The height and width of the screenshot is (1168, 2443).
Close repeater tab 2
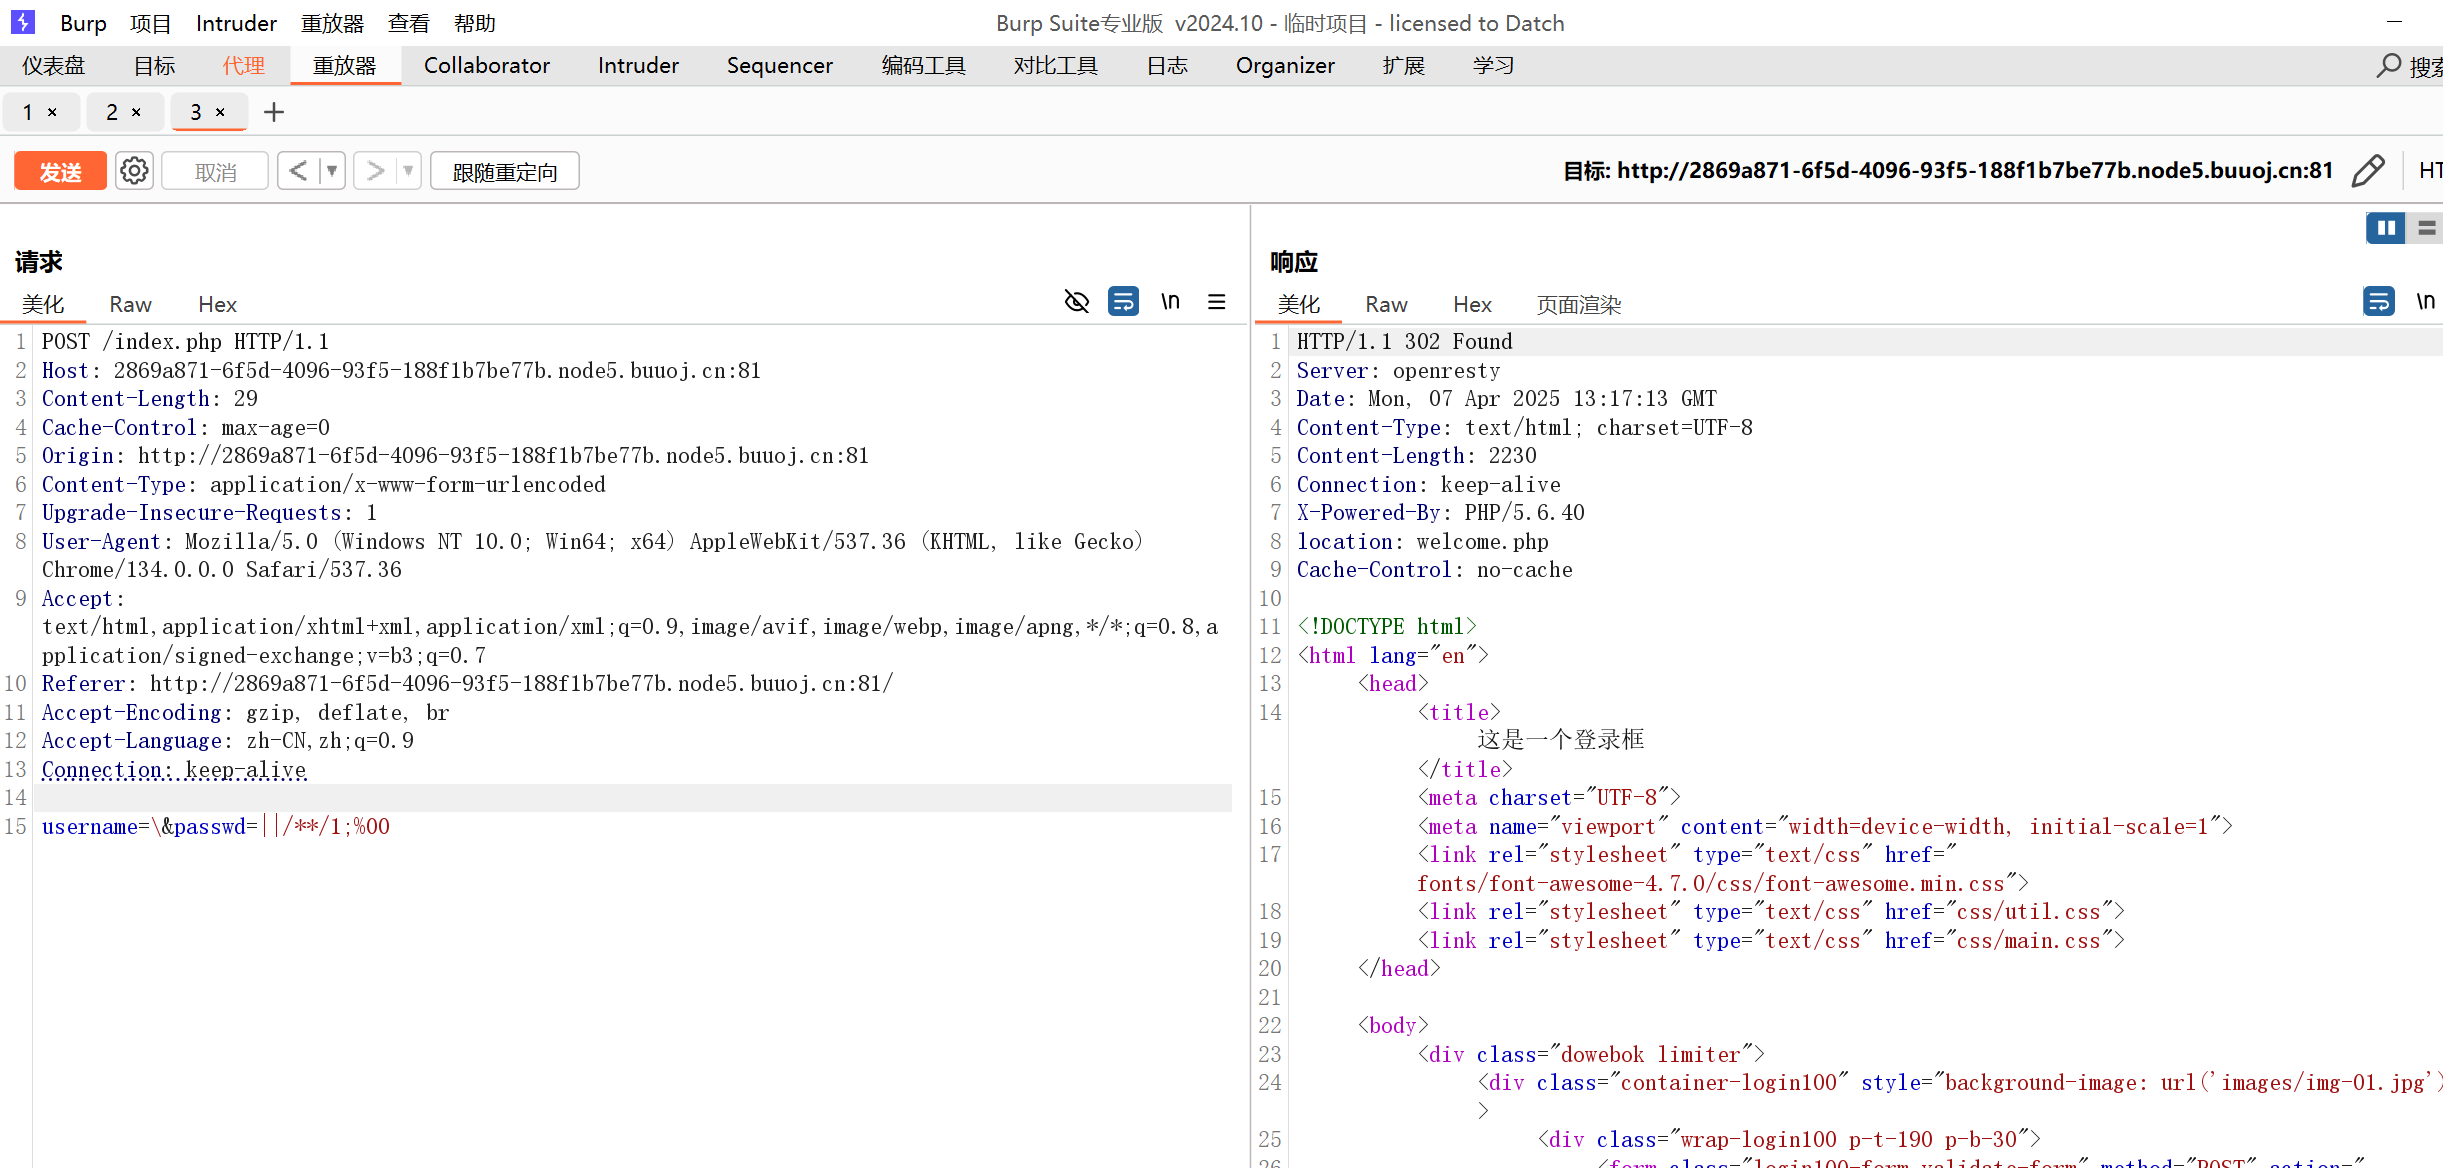[136, 113]
